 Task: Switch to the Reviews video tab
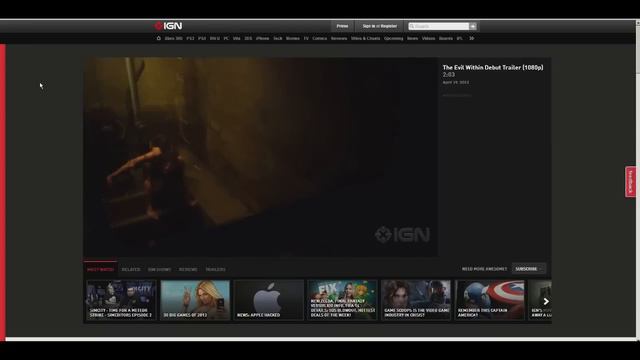(x=188, y=269)
